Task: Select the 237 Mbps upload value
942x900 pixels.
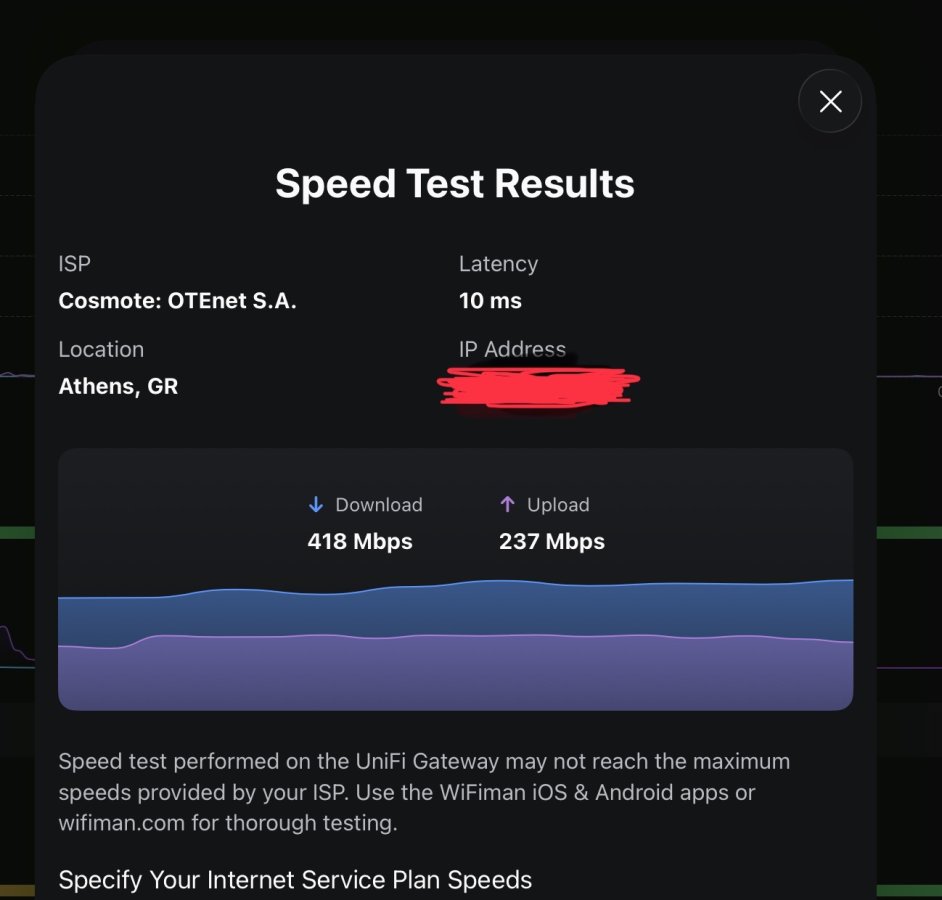Action: click(x=552, y=542)
